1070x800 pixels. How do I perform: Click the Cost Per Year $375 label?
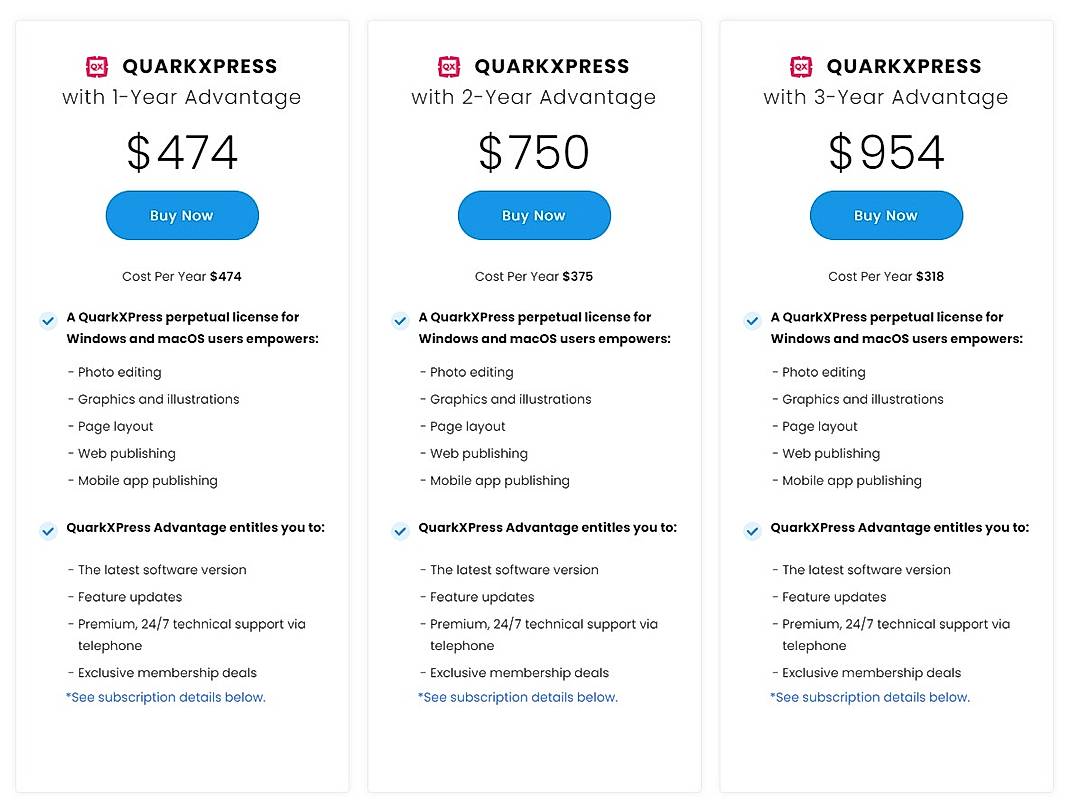[534, 276]
